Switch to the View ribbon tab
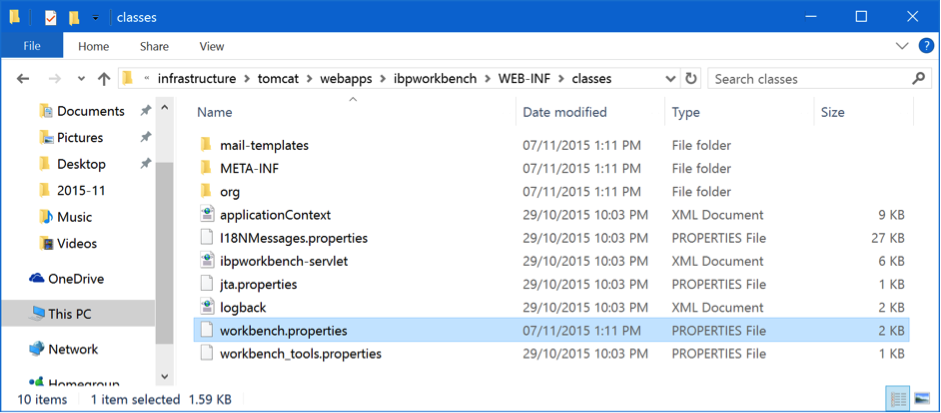Viewport: 941px width, 413px height. tap(212, 46)
